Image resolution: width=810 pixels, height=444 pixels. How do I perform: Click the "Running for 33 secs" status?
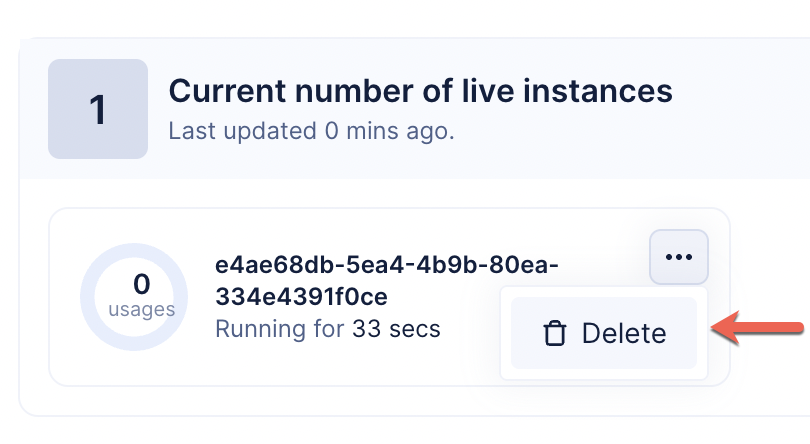click(x=327, y=329)
